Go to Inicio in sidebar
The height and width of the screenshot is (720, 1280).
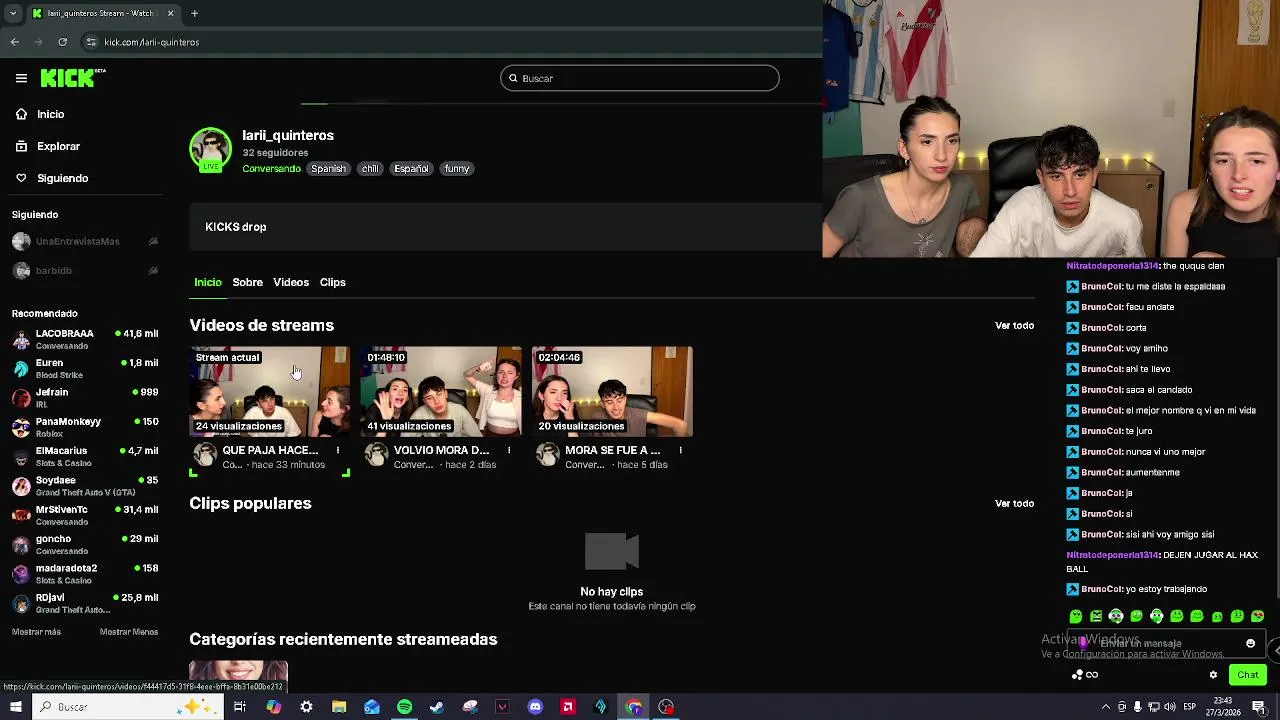(x=50, y=114)
